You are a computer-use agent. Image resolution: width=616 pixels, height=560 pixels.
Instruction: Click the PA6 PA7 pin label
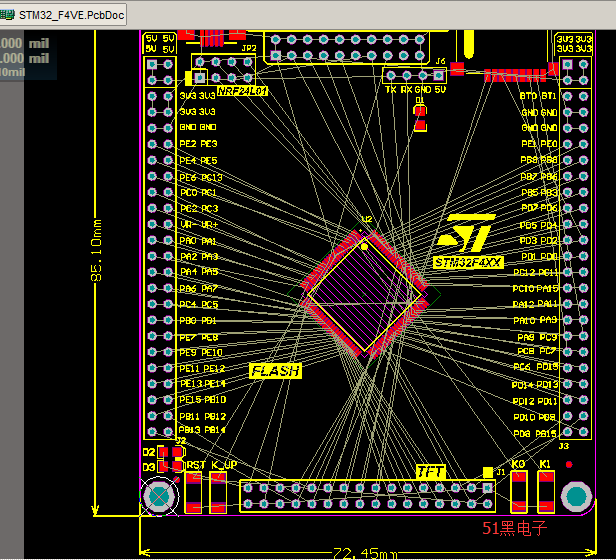coord(199,289)
